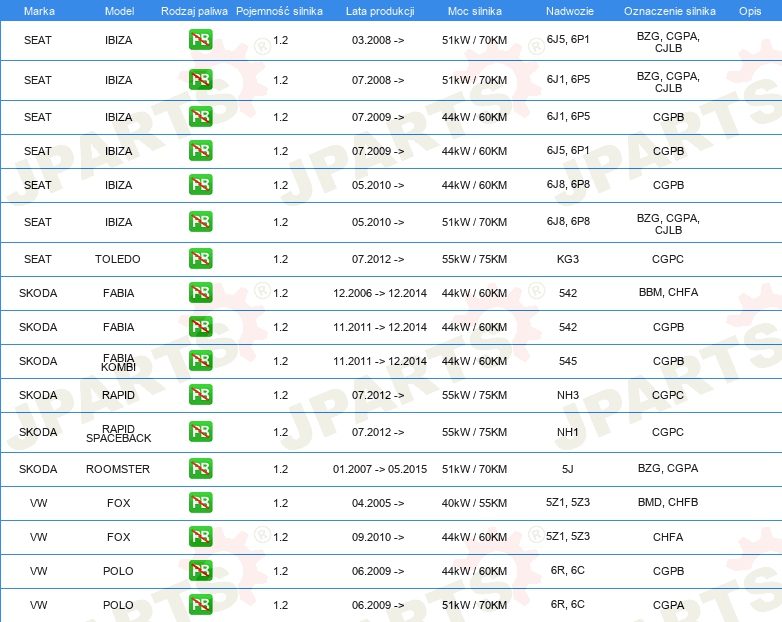Click petrol icon in RAPID NH3 row

click(200, 395)
